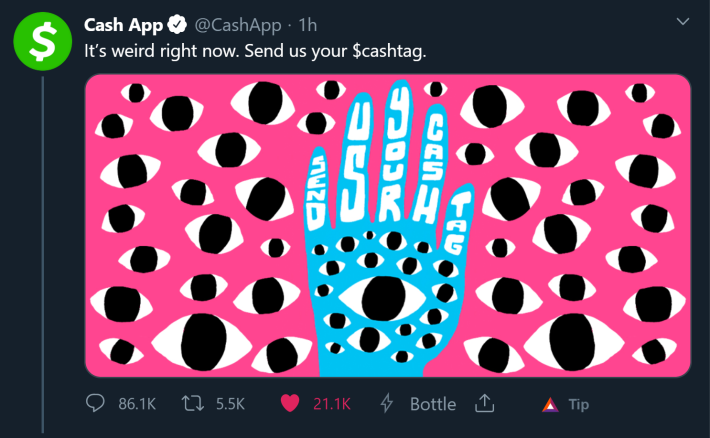Open Cash App green dollar avatar
Image resolution: width=710 pixels, height=438 pixels.
tap(43, 41)
